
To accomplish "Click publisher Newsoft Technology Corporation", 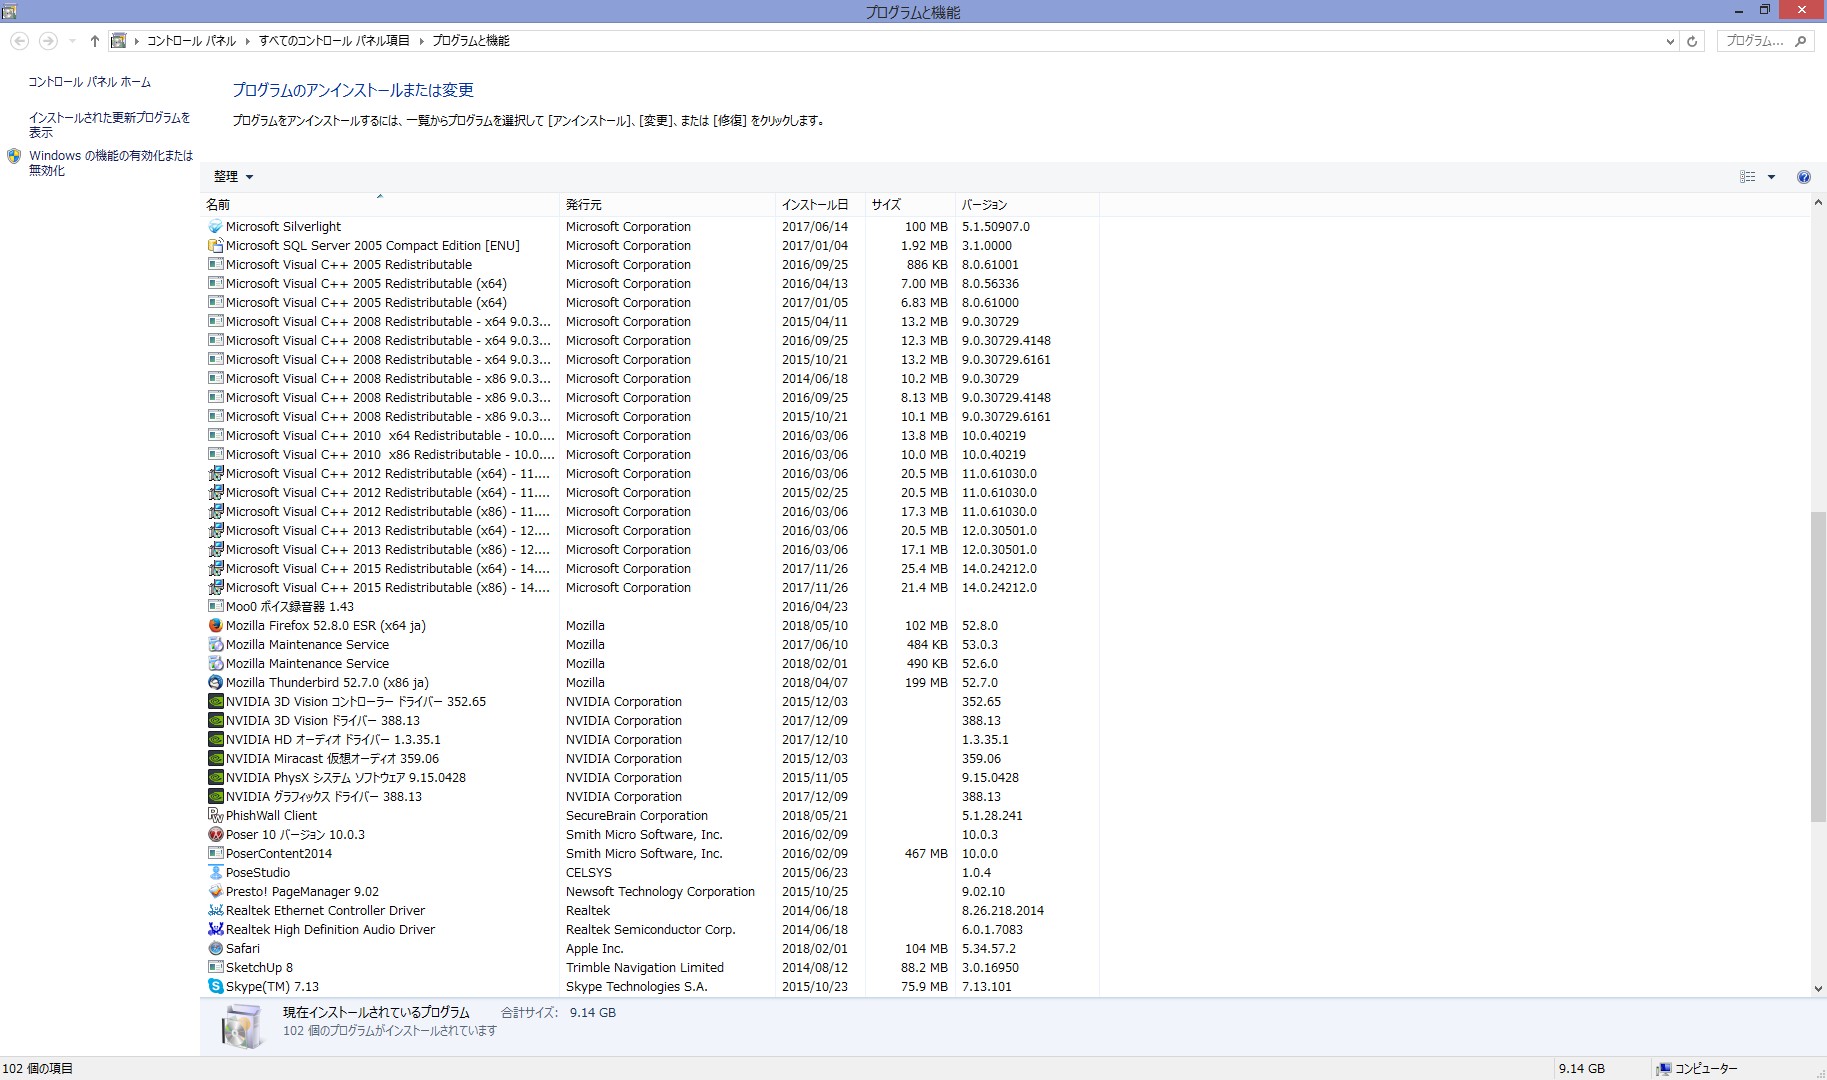I will coord(660,892).
